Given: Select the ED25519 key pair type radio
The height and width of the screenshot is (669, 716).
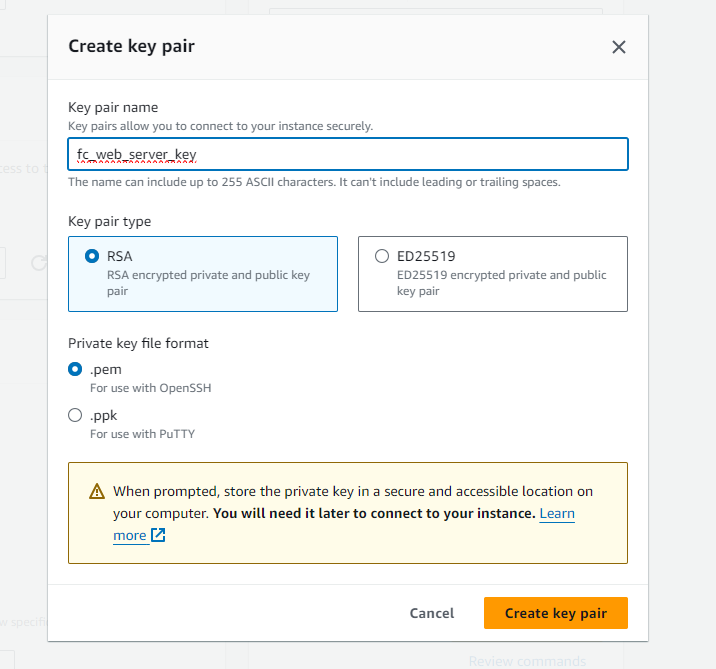Looking at the screenshot, I should tap(382, 256).
